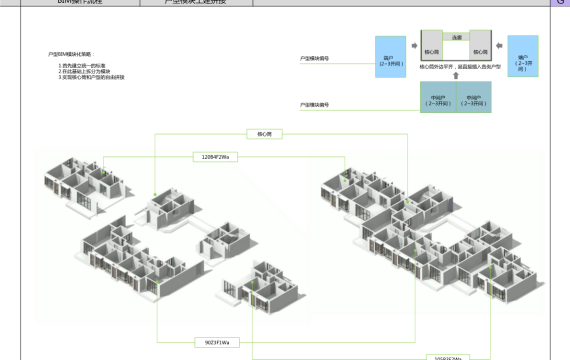Select the green-outlined 核心筒 label above the models
570x360 pixels.
[264, 134]
